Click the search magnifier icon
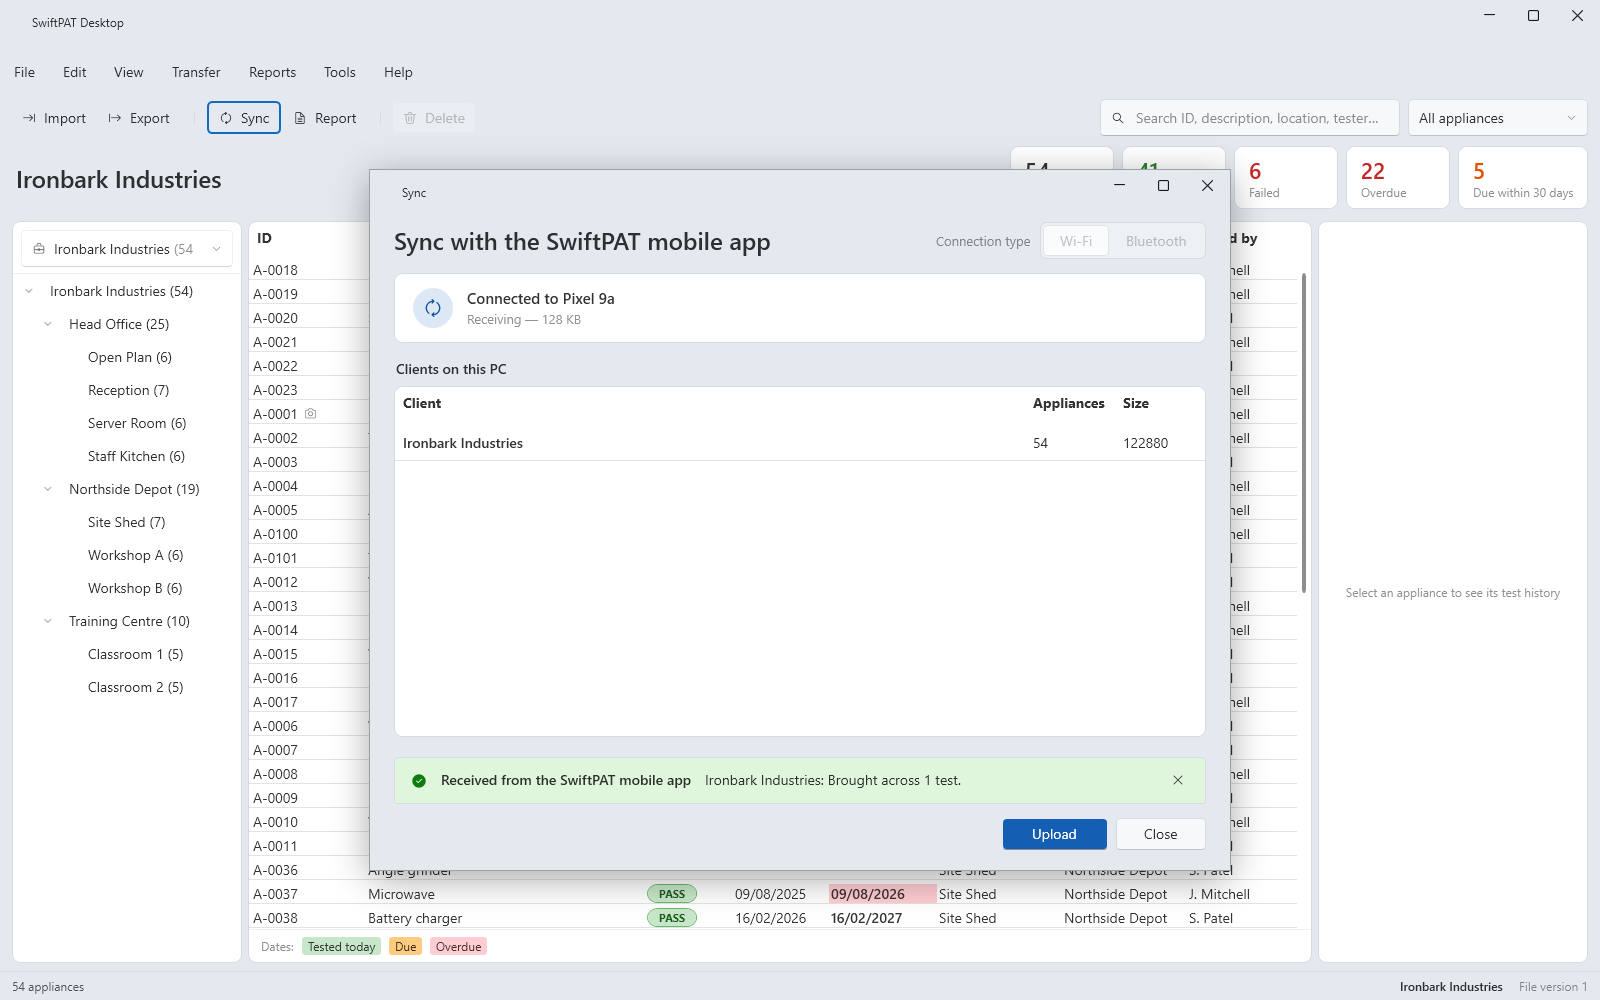The image size is (1600, 1000). [1118, 118]
